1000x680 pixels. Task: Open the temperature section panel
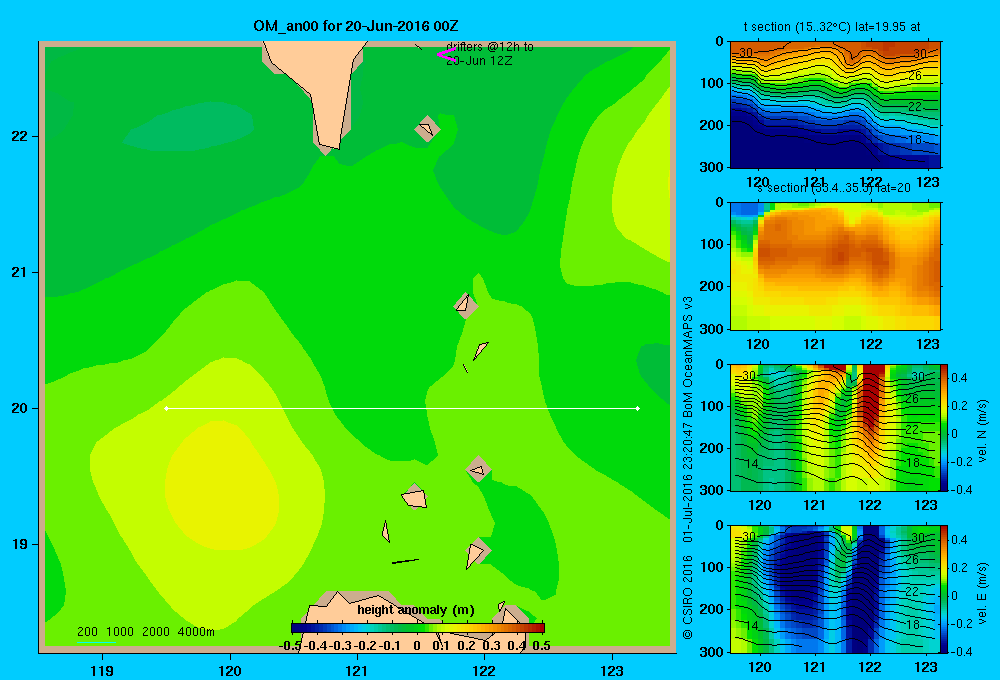tap(835, 104)
